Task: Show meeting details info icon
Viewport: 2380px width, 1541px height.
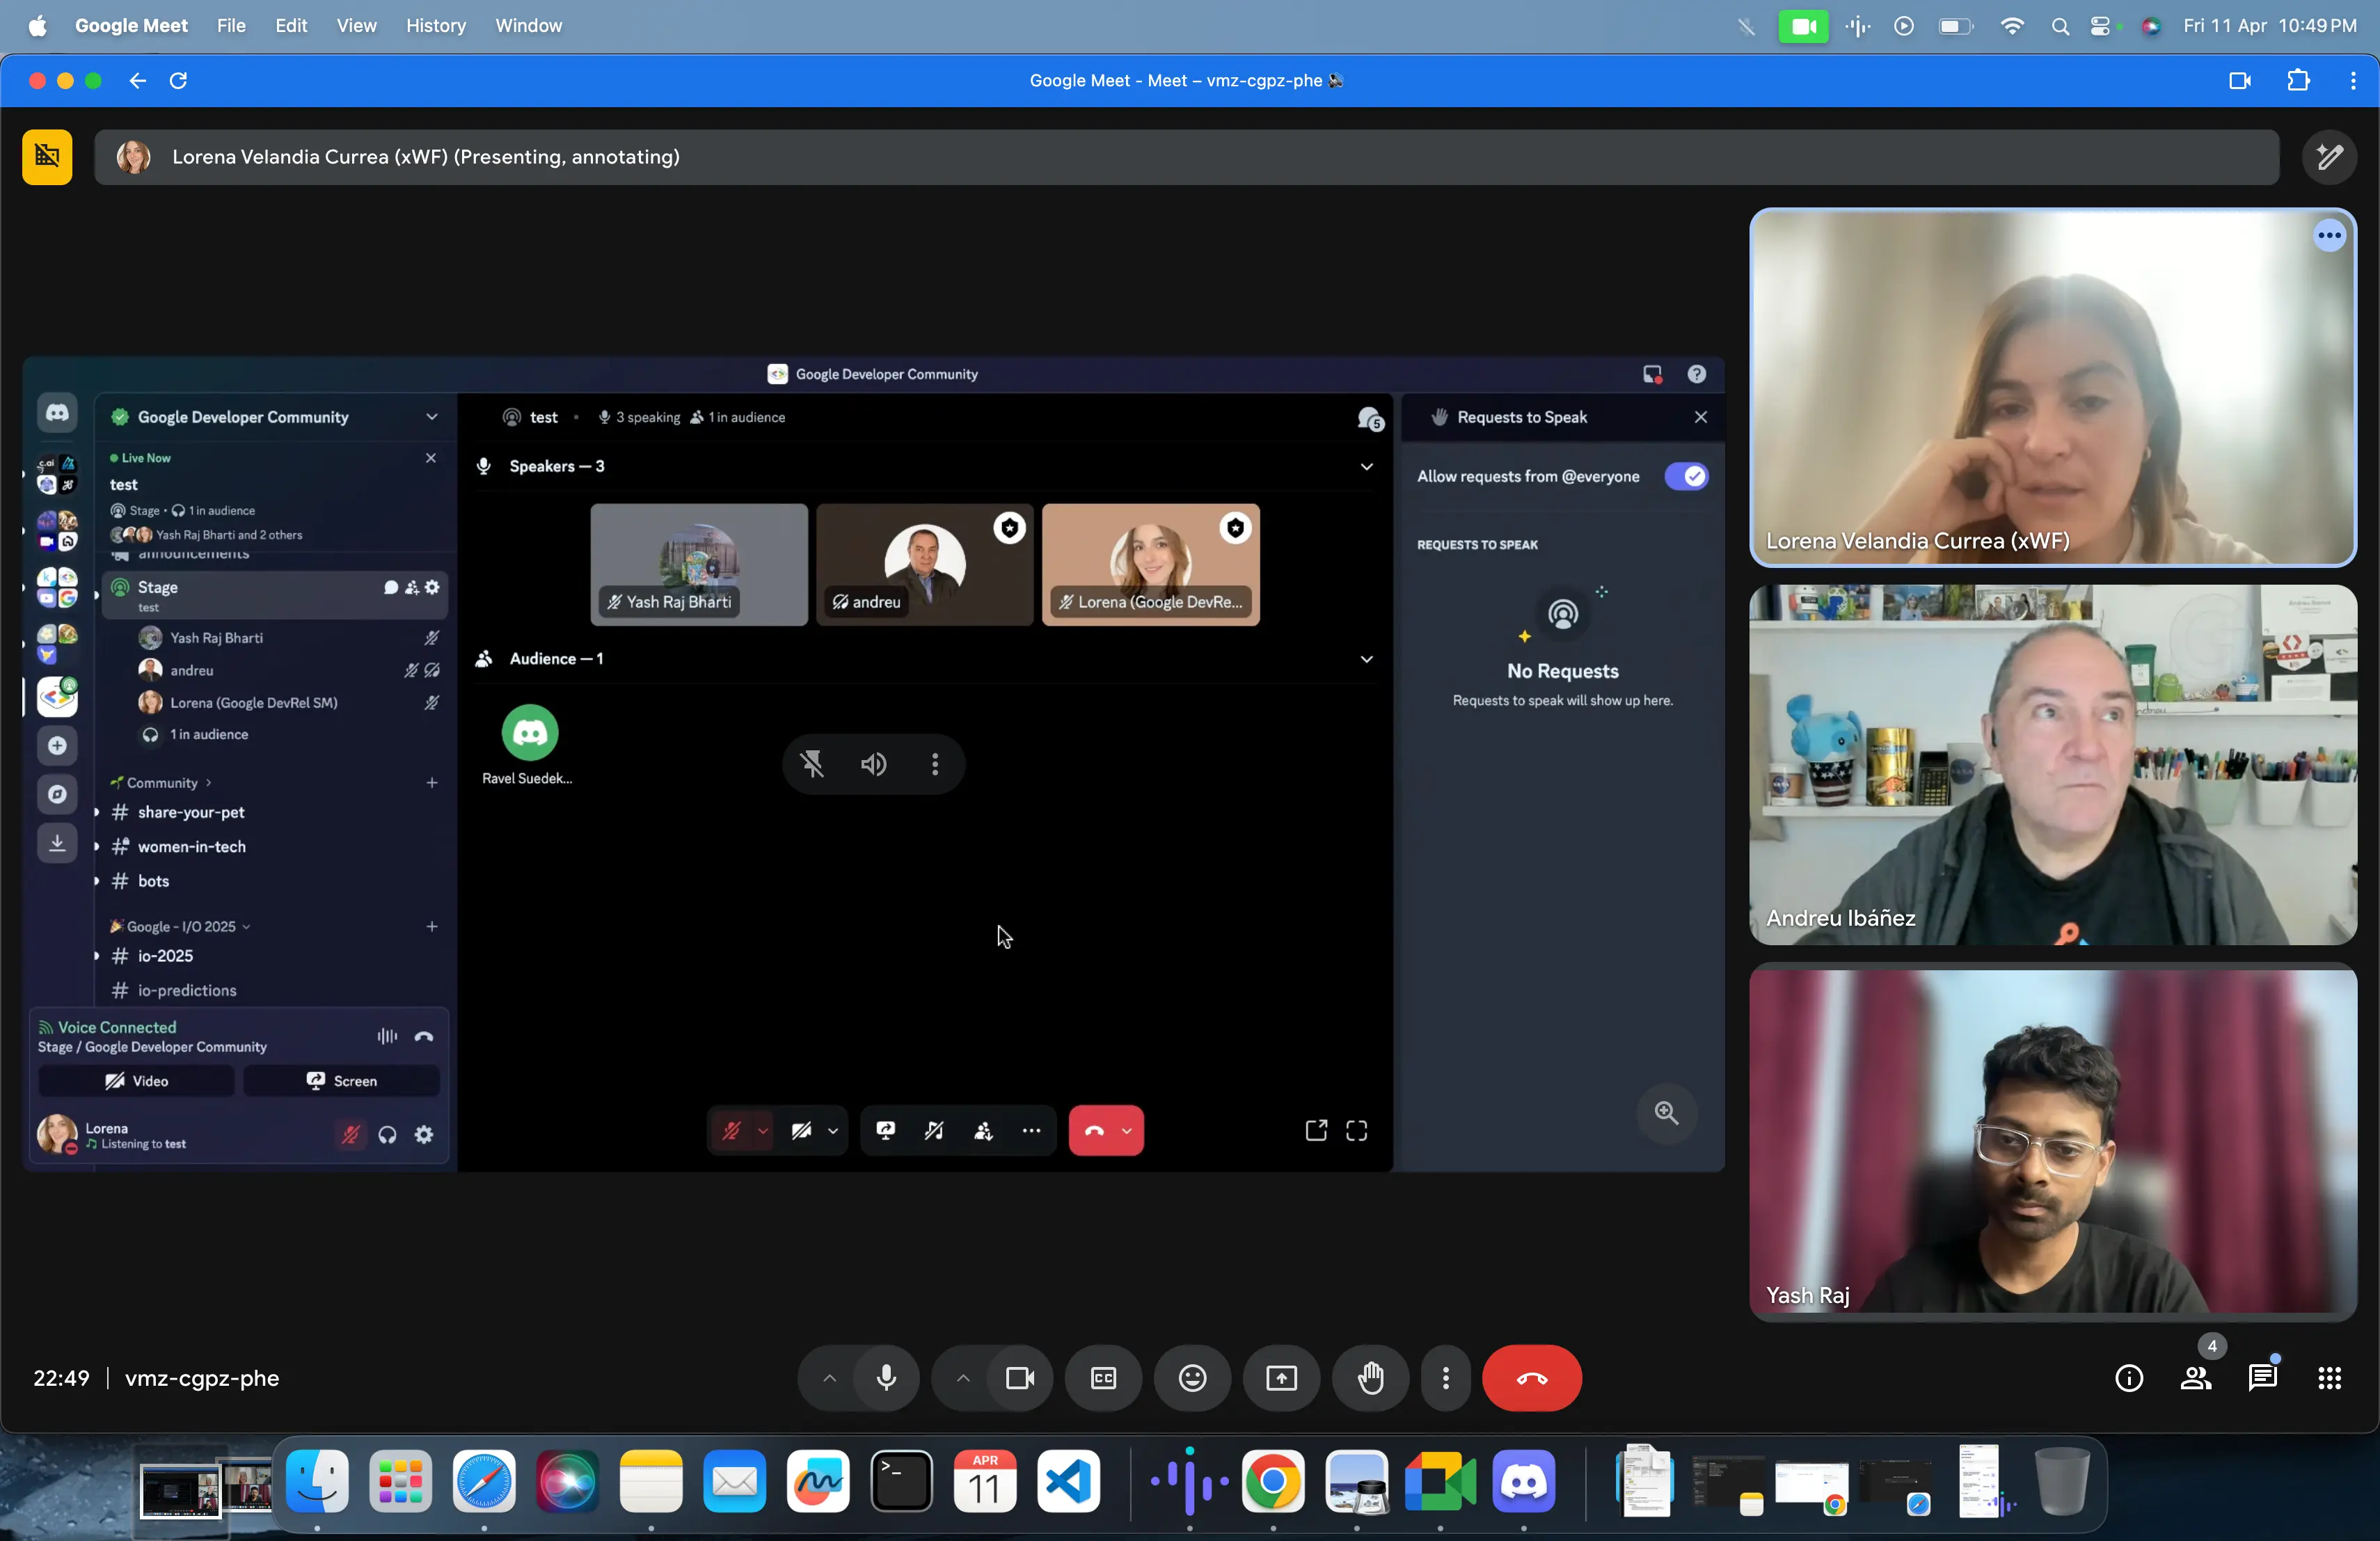Action: tap(2129, 1378)
